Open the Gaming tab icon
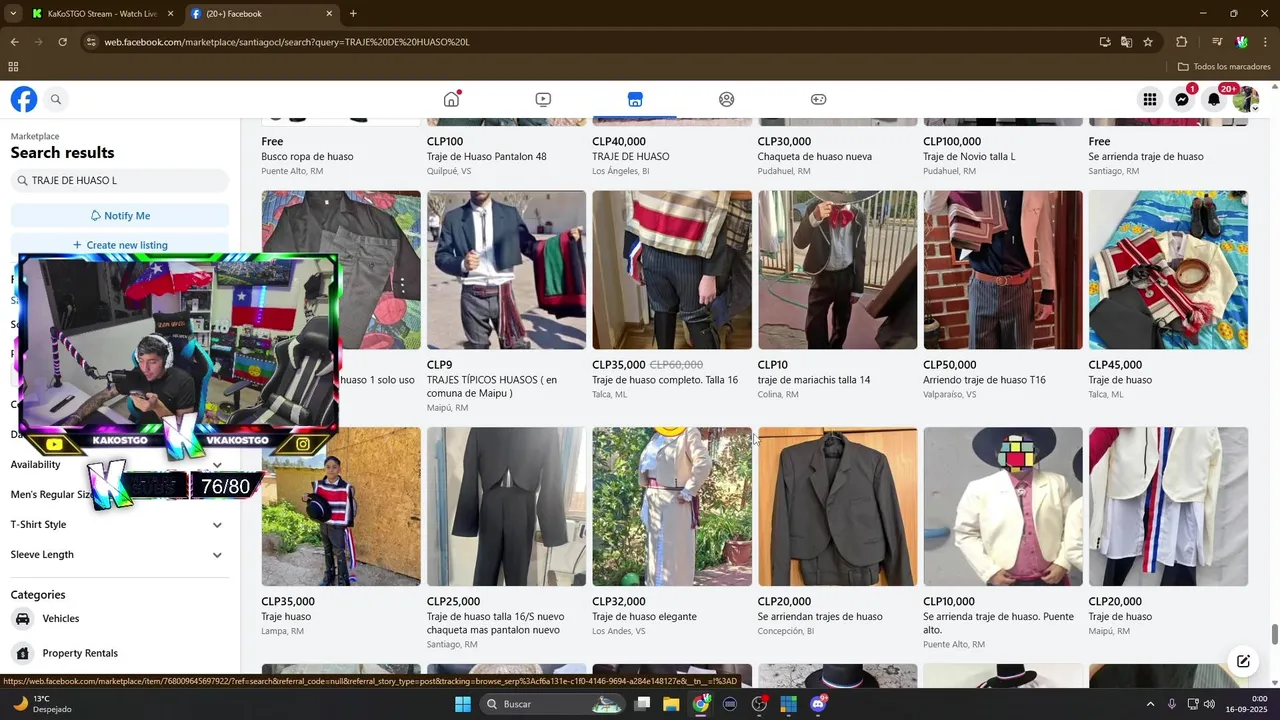This screenshot has height=720, width=1280. (x=818, y=99)
